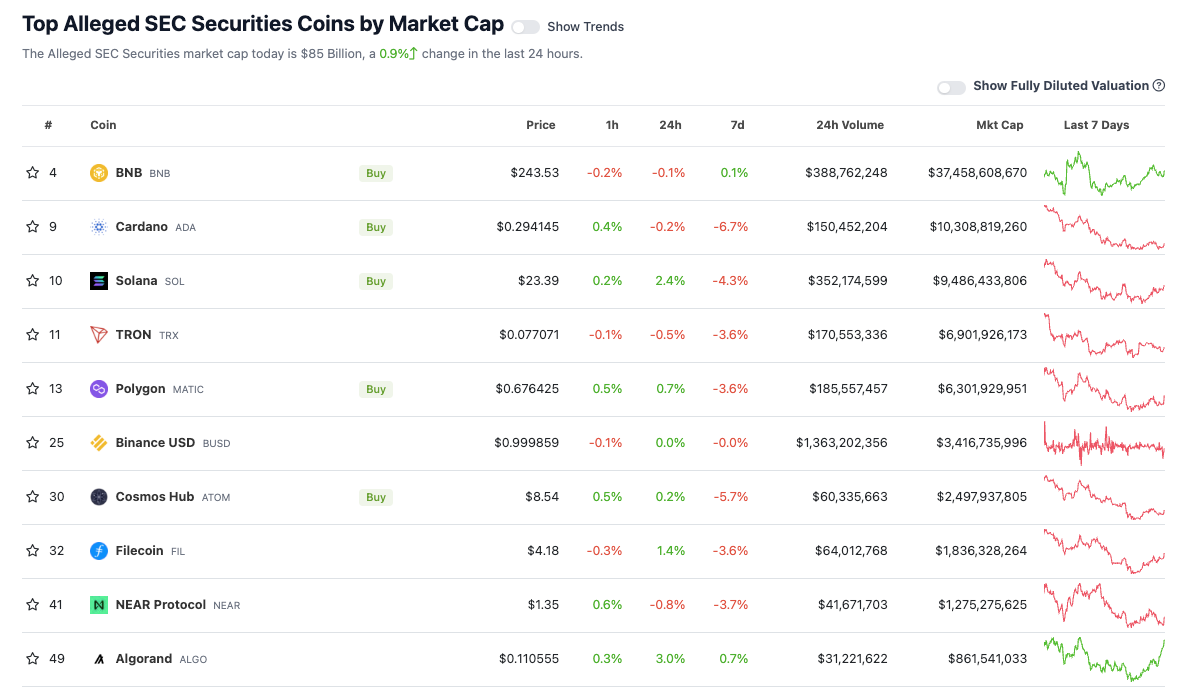Enable the Show Trends toggle
Screen dimensions: 1193x690
[525, 27]
